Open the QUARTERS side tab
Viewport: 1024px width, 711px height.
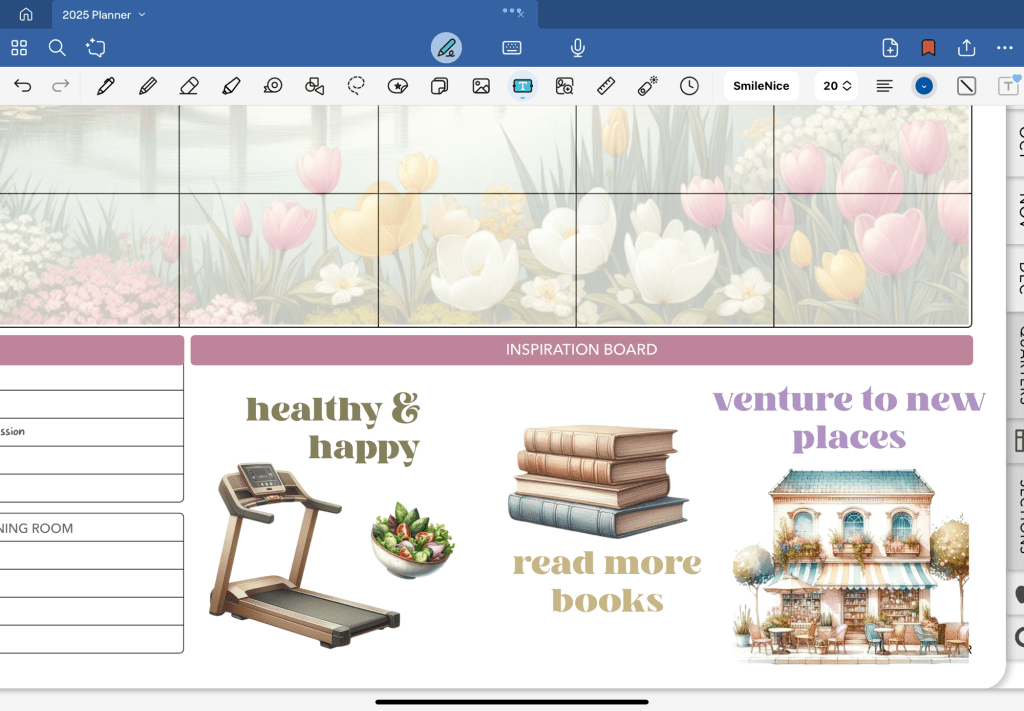point(1015,362)
